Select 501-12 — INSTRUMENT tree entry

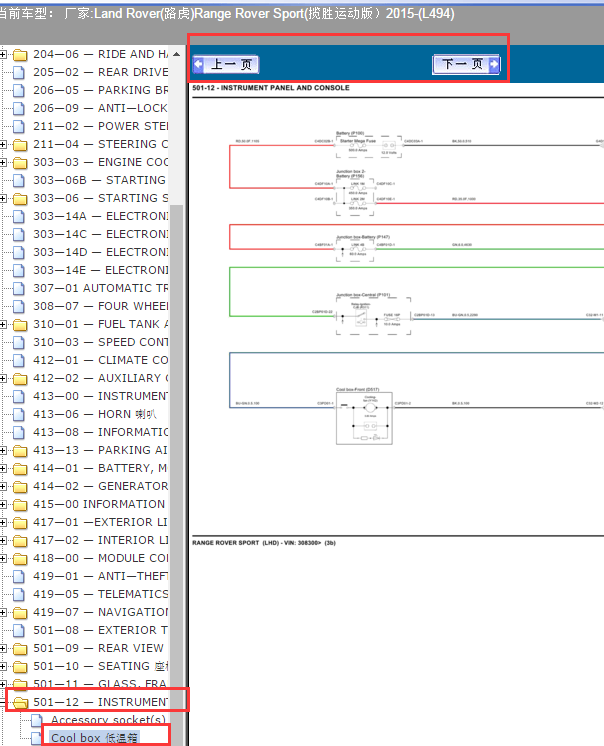pos(100,702)
